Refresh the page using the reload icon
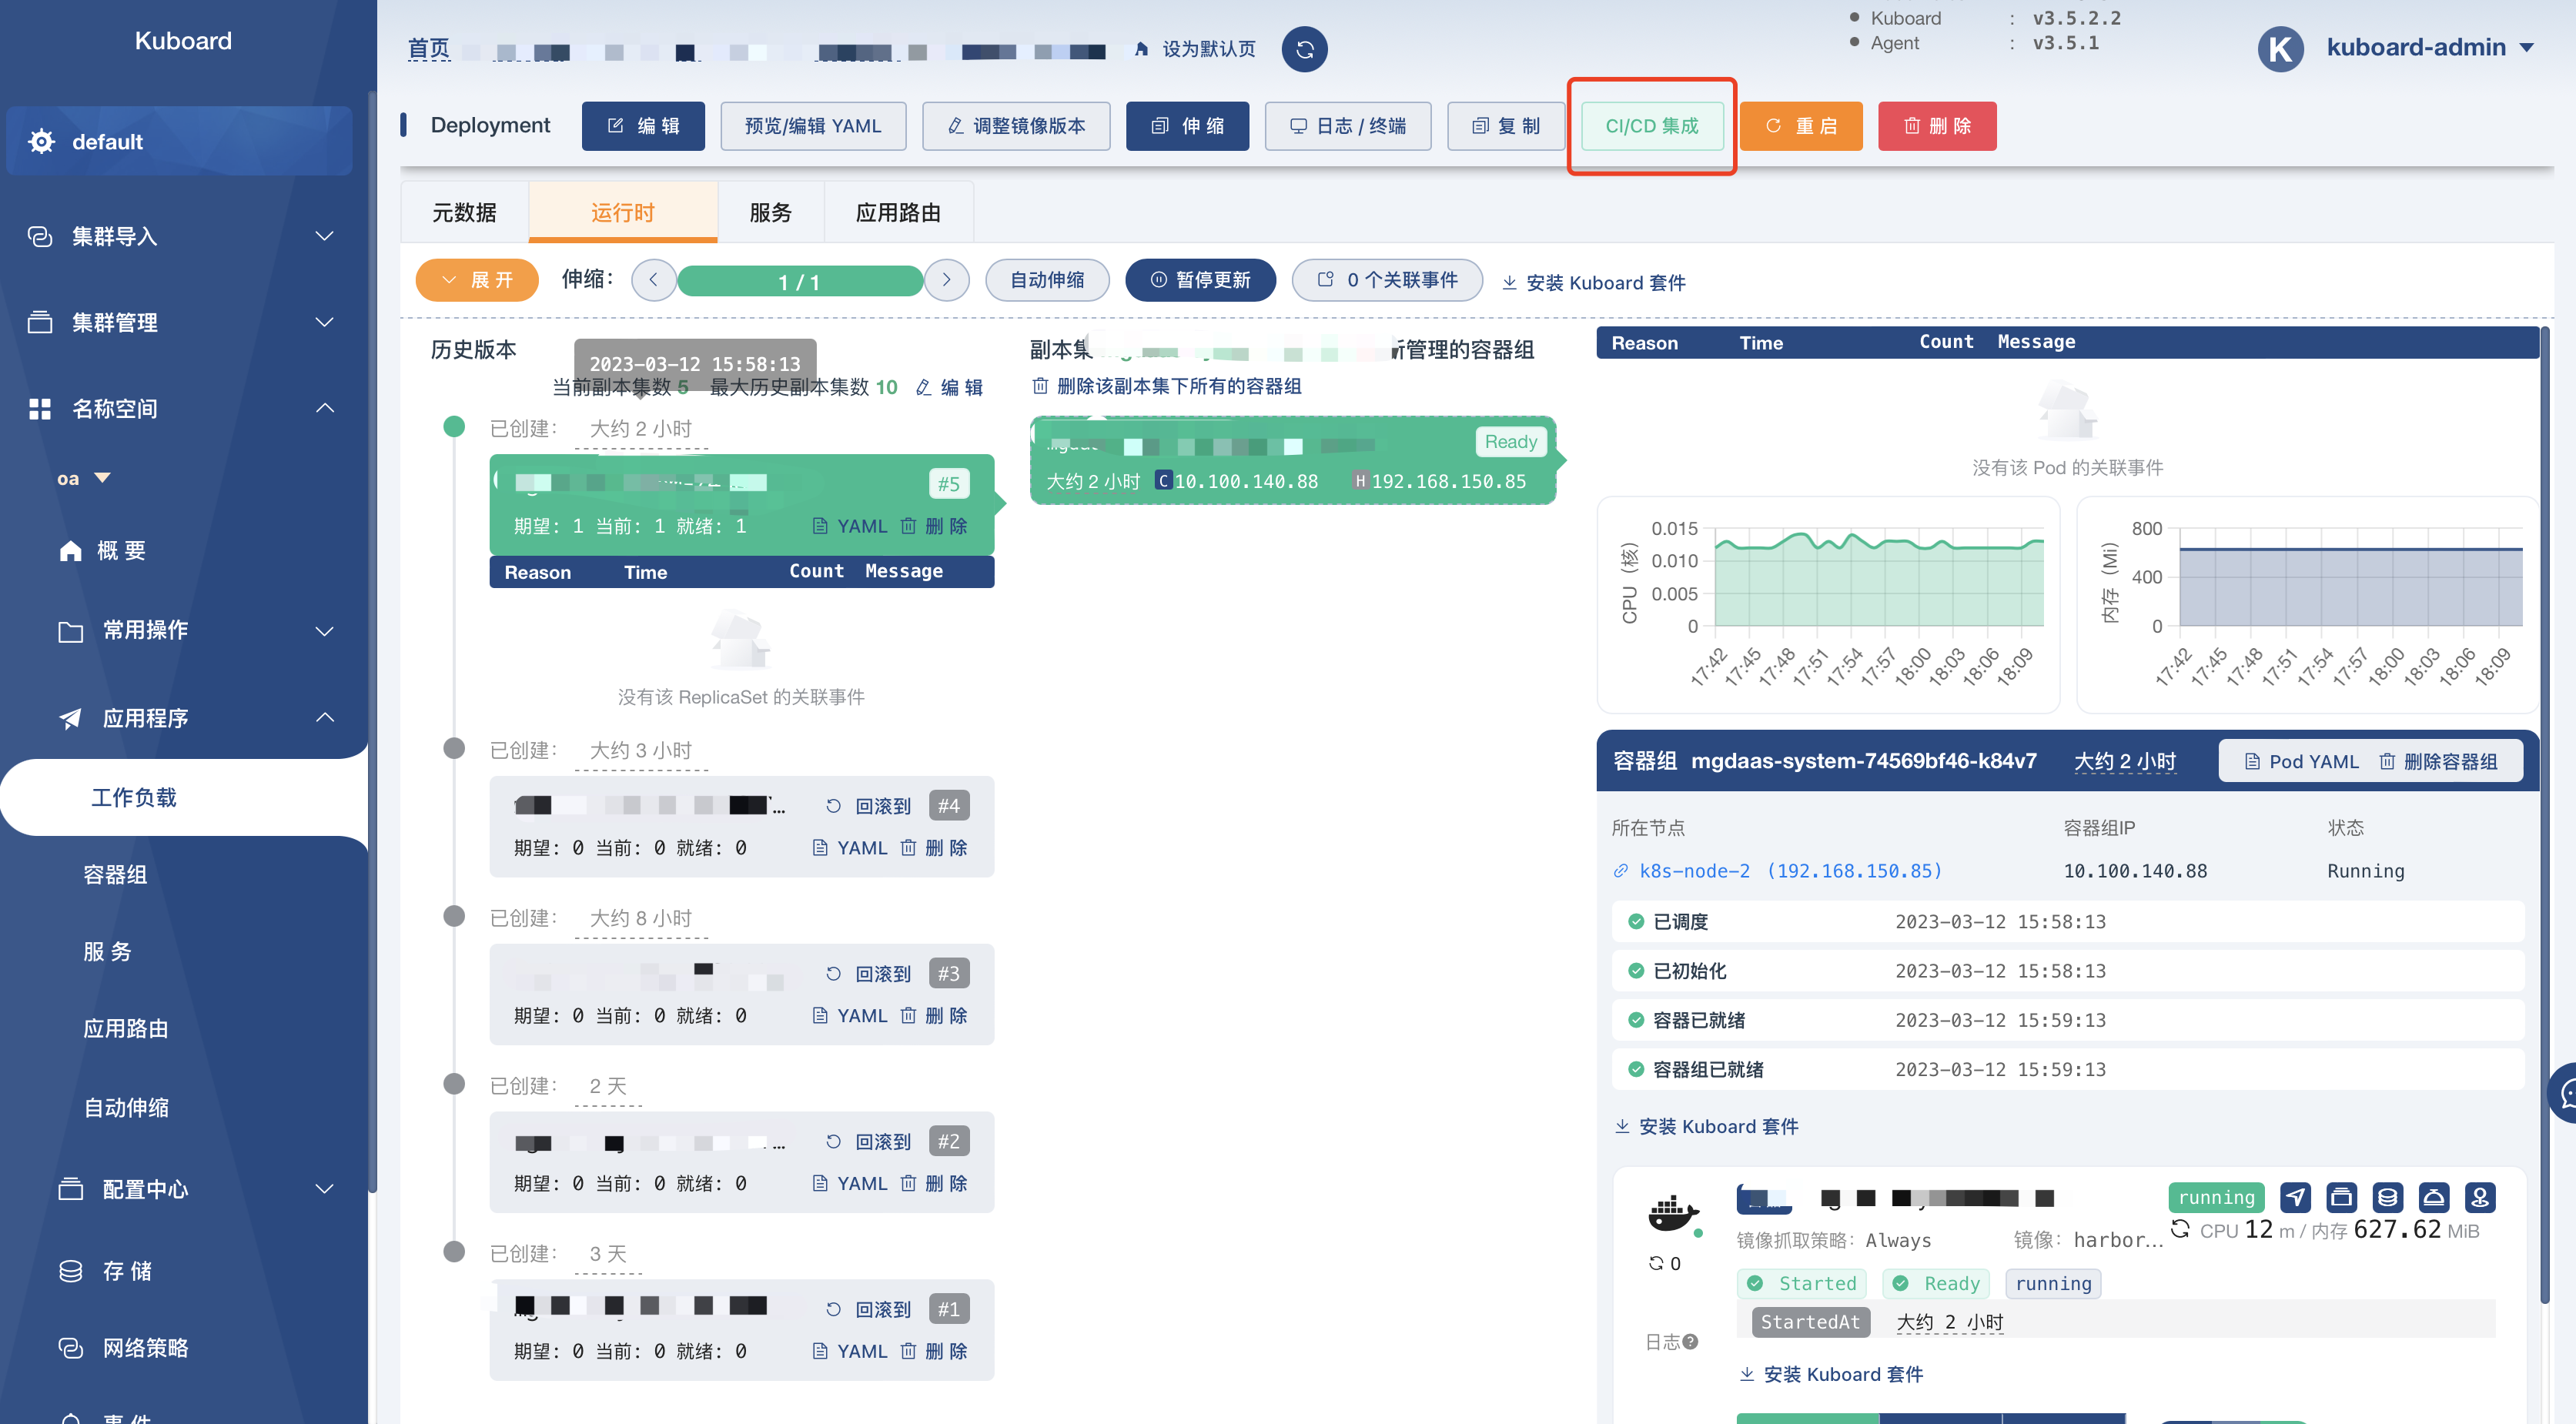 tap(1304, 49)
